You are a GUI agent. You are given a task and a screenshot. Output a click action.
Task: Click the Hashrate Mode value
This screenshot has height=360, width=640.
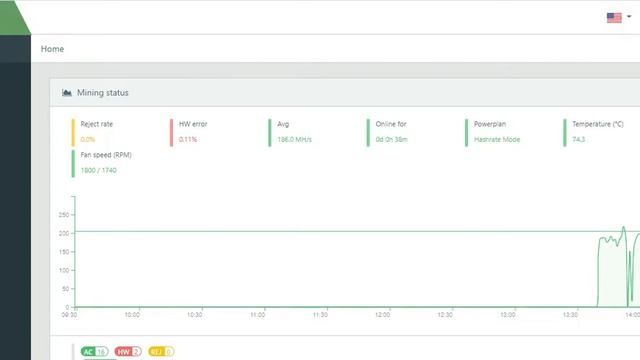point(497,140)
